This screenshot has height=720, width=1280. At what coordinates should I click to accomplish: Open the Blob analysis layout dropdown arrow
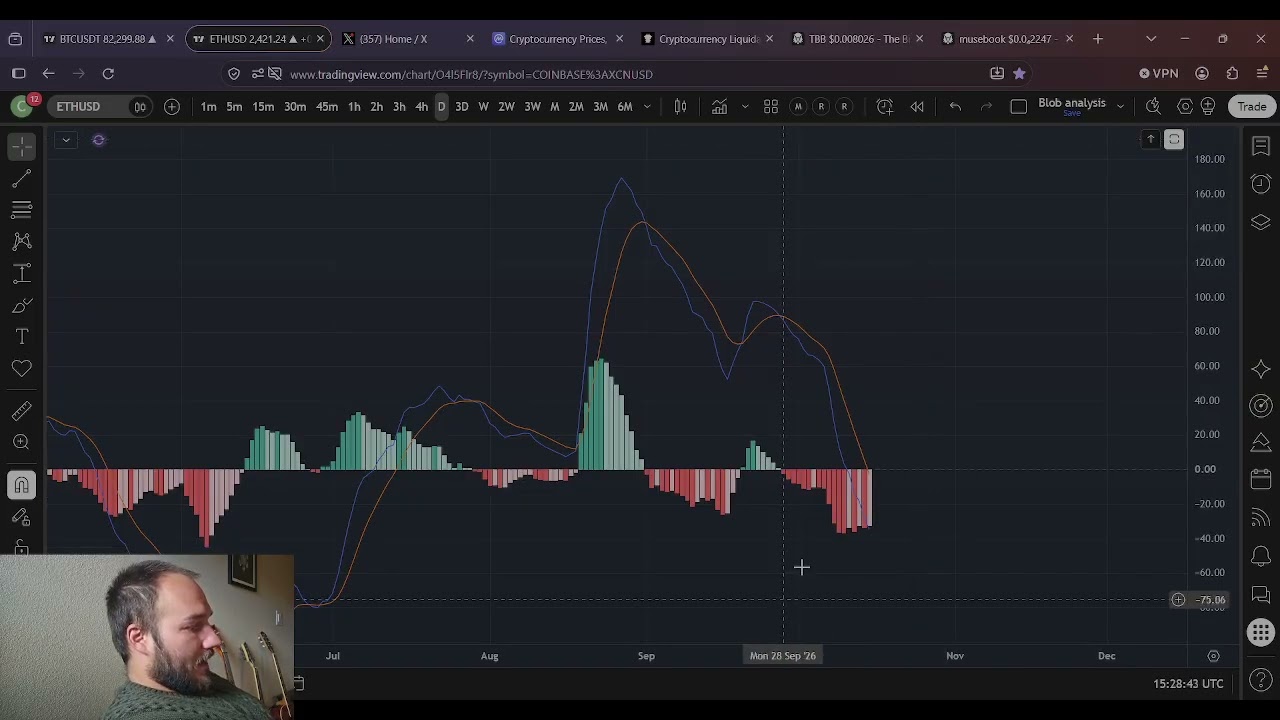click(1120, 107)
